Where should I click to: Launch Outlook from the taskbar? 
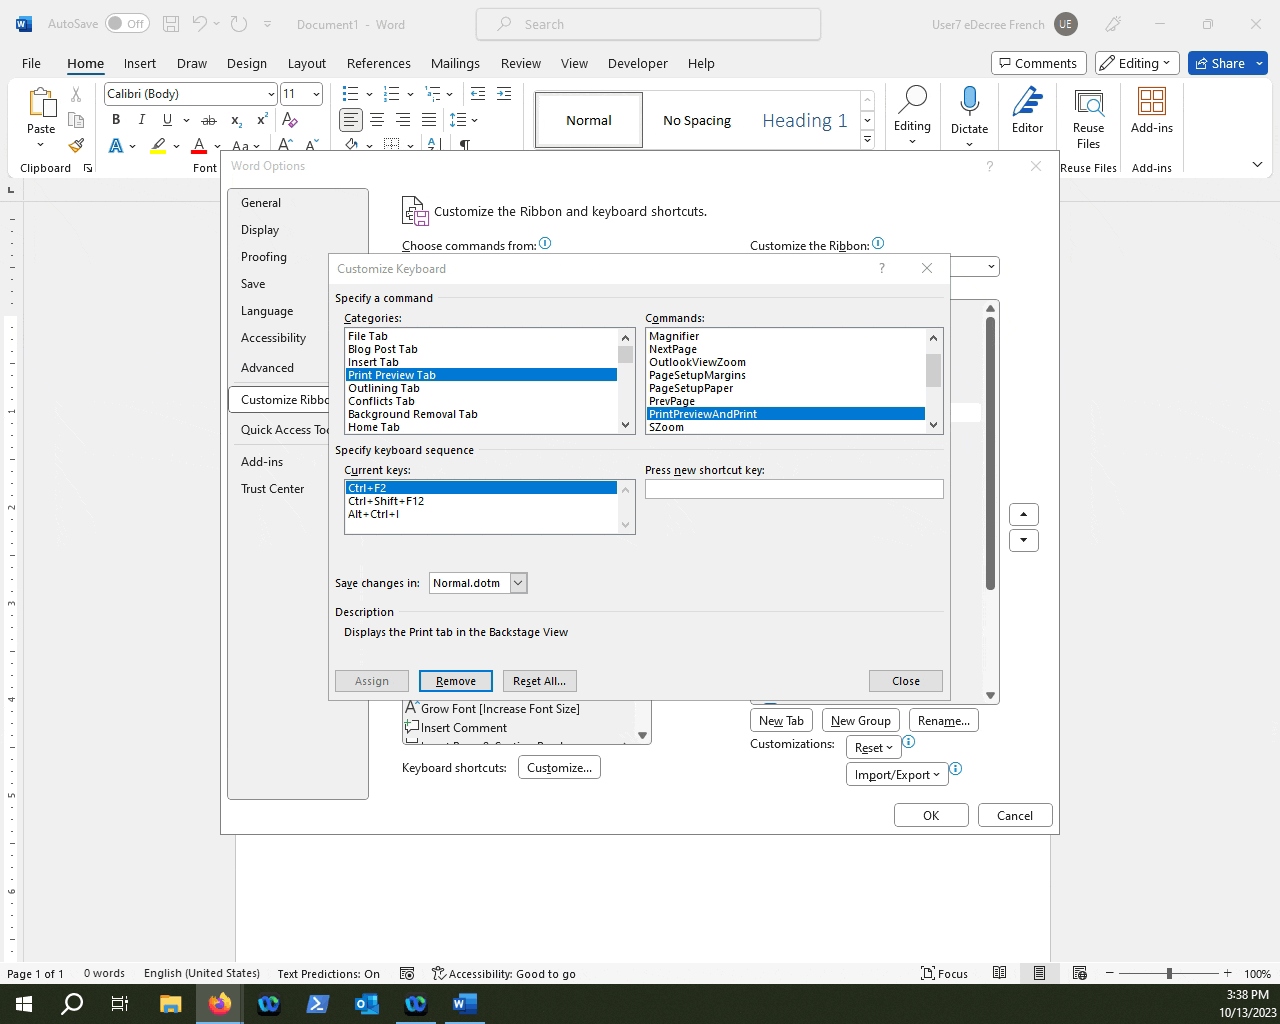(x=366, y=1003)
